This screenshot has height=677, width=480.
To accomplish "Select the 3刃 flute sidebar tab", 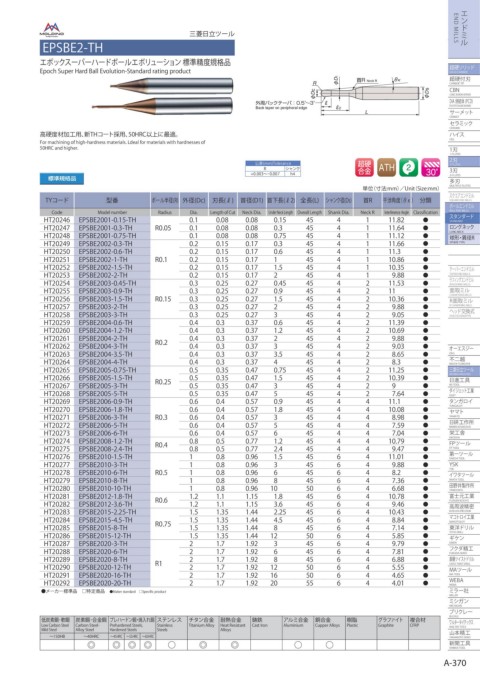I will tap(464, 171).
